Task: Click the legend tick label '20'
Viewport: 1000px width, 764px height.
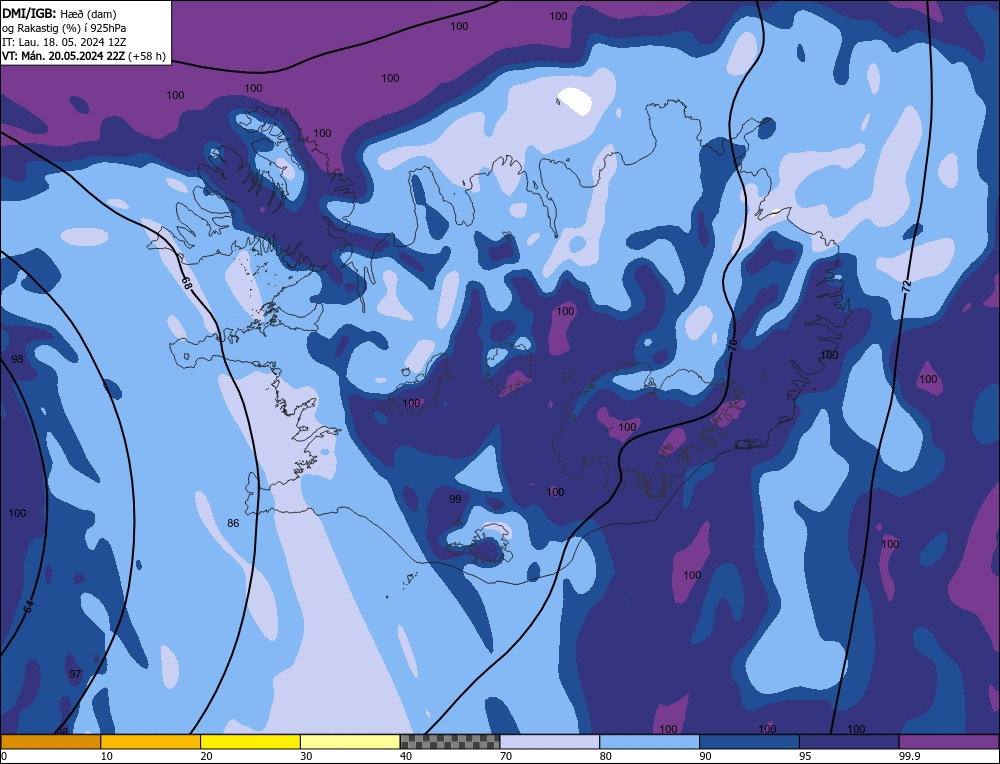Action: (207, 756)
